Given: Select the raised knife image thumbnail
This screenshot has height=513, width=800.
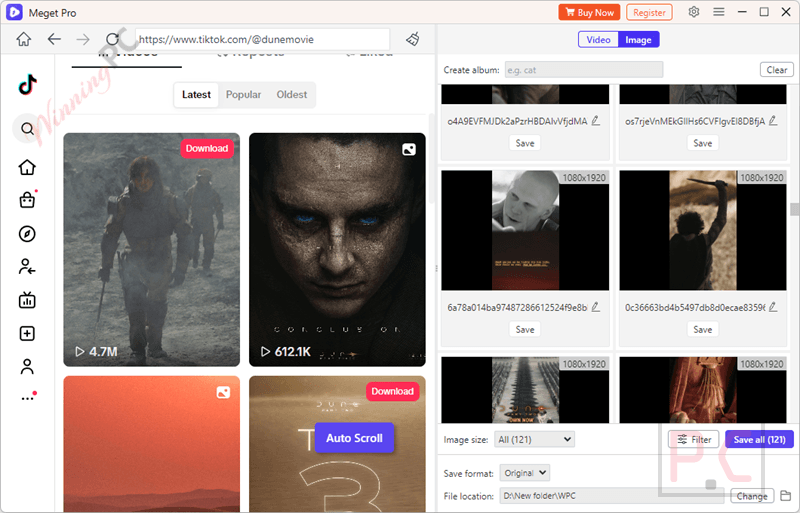Looking at the screenshot, I should click(x=703, y=231).
